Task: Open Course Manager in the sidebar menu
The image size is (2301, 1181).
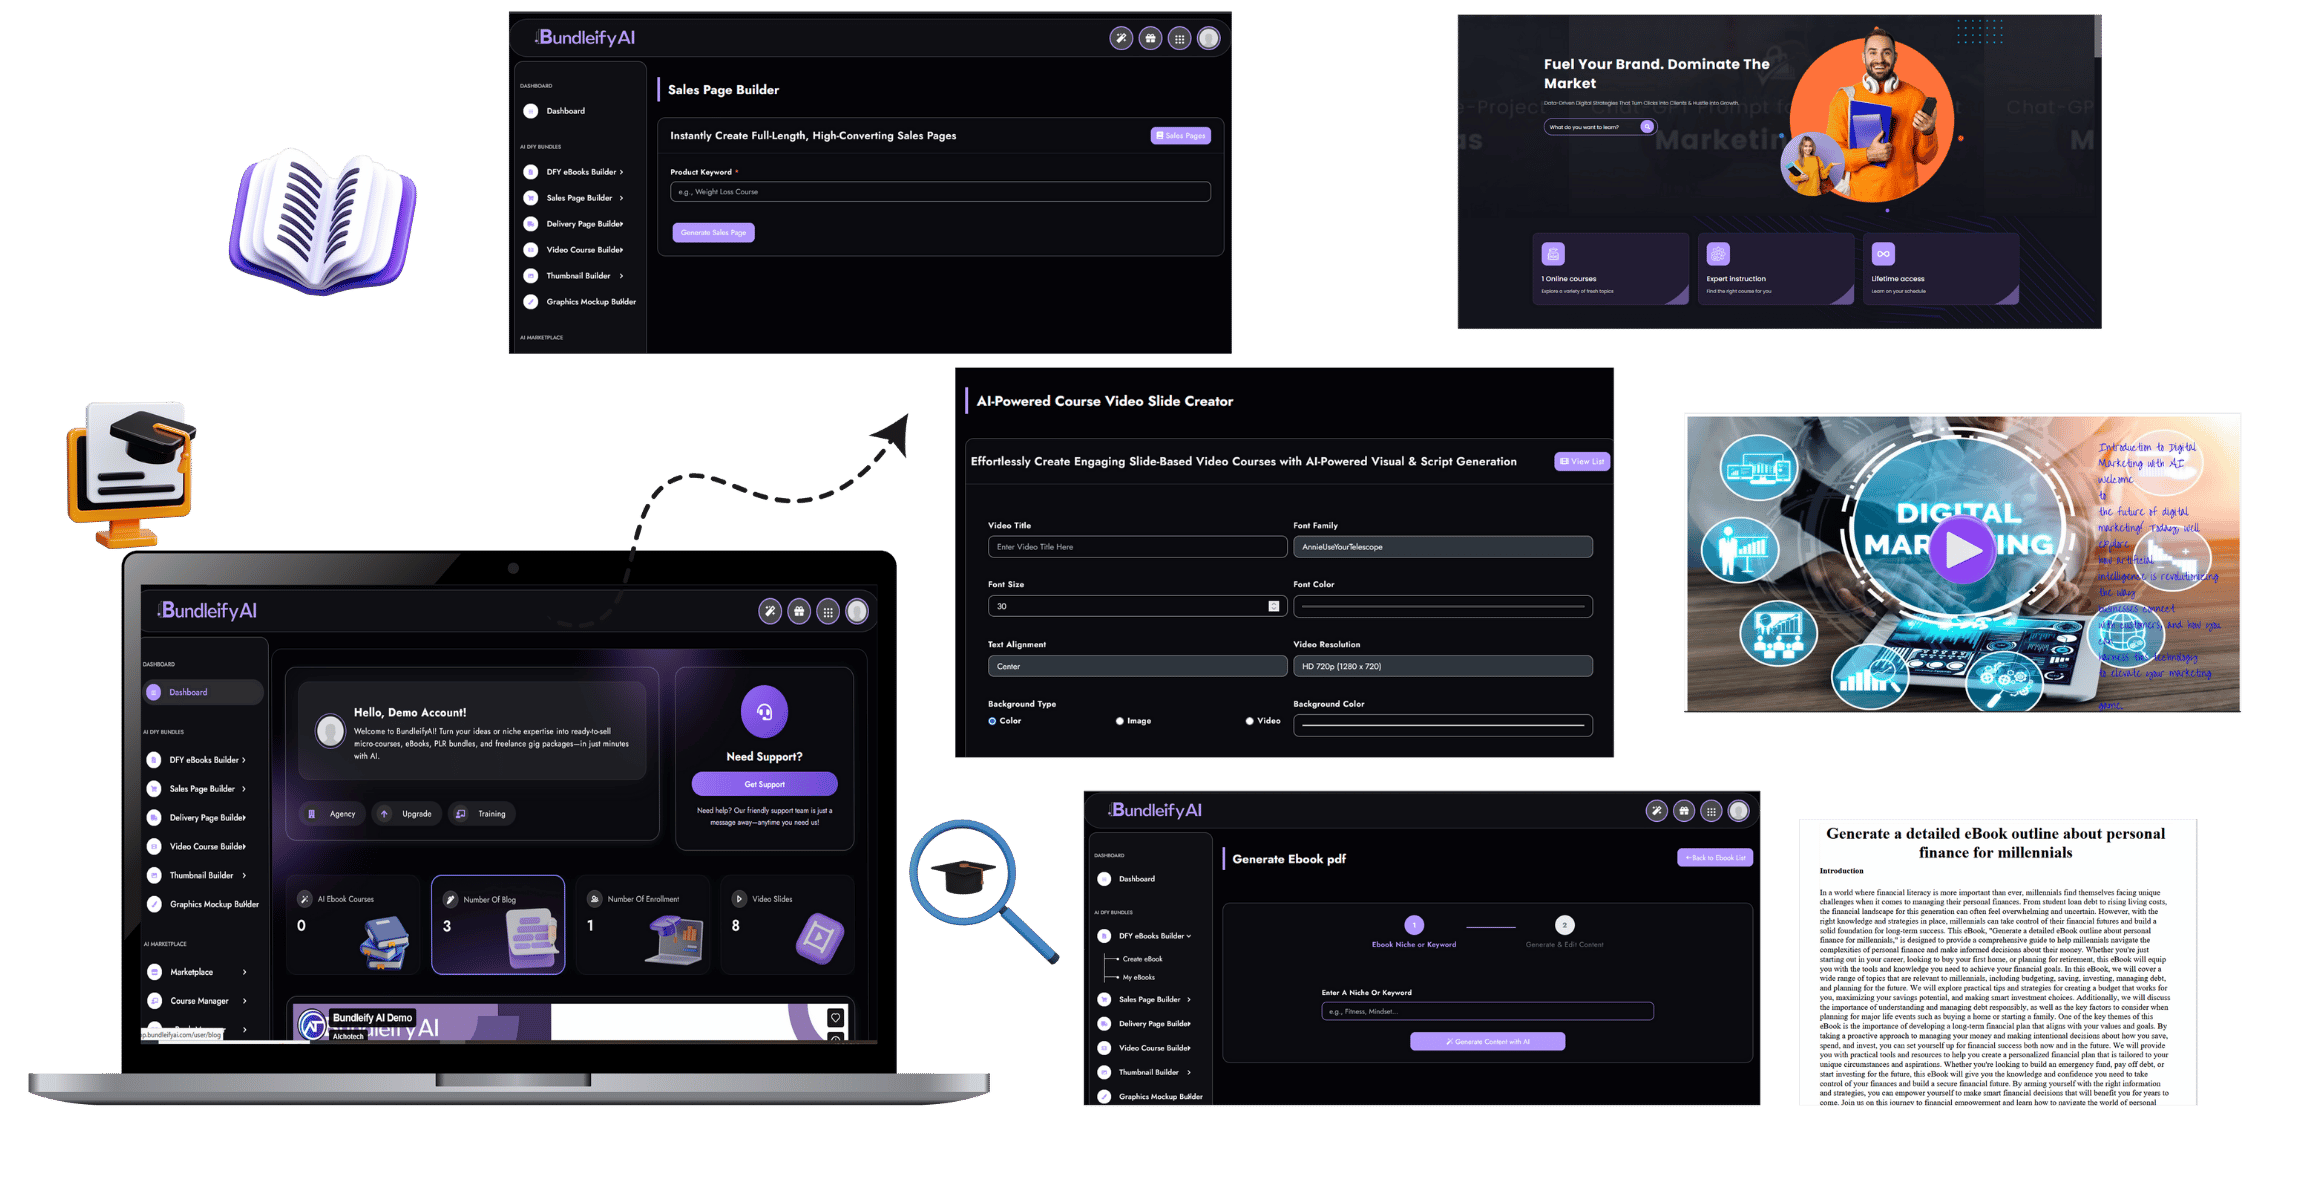Action: pos(199,1001)
